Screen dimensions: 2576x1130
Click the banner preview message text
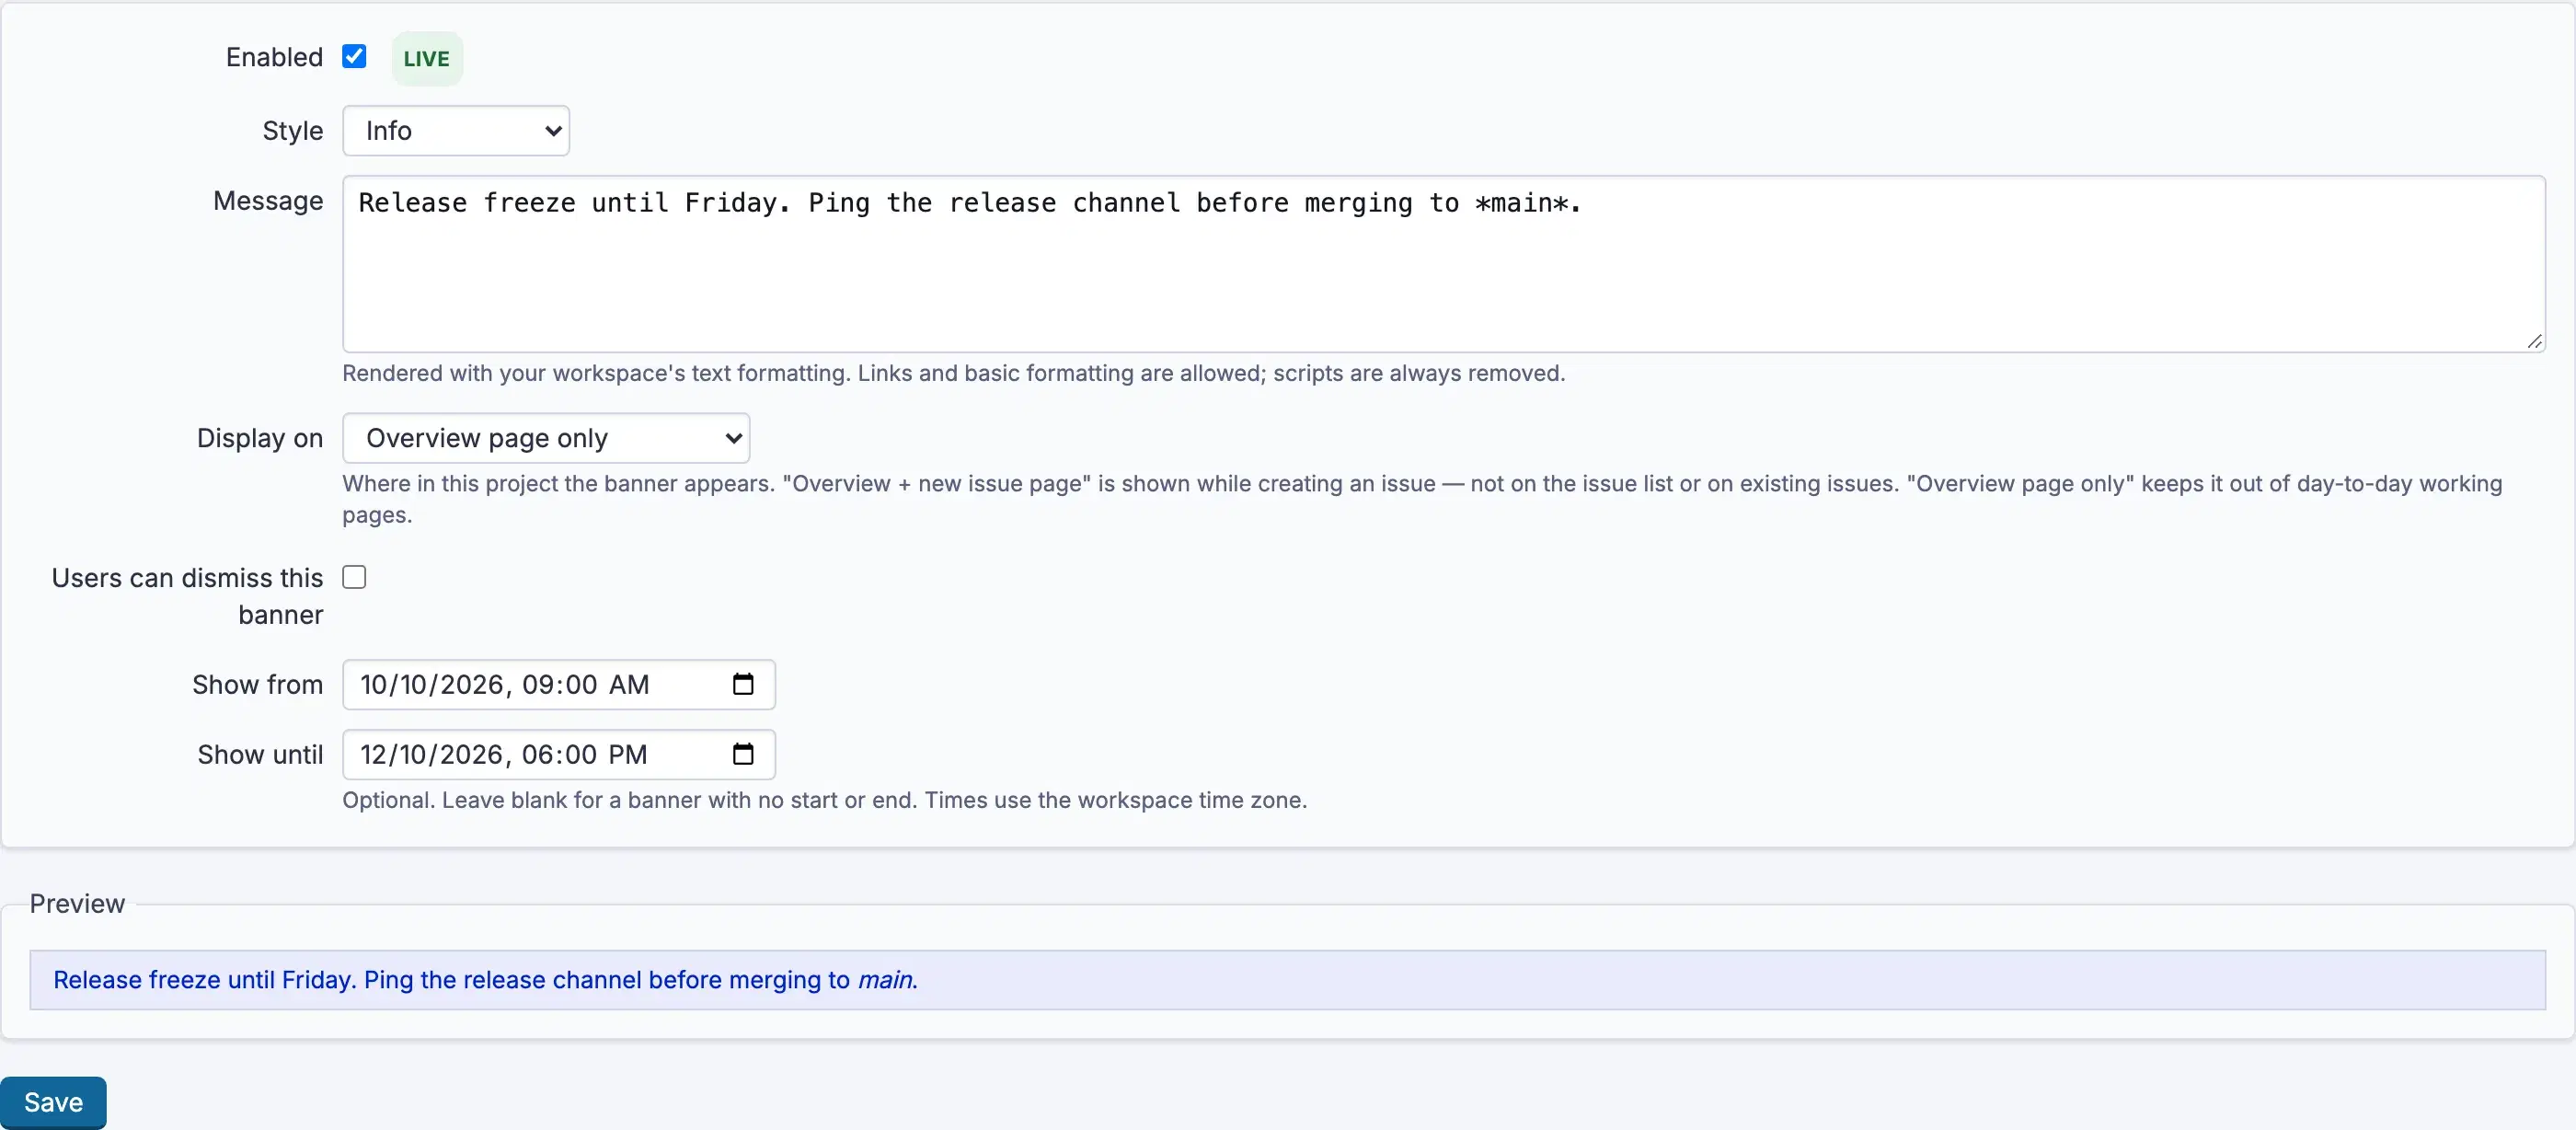485,980
